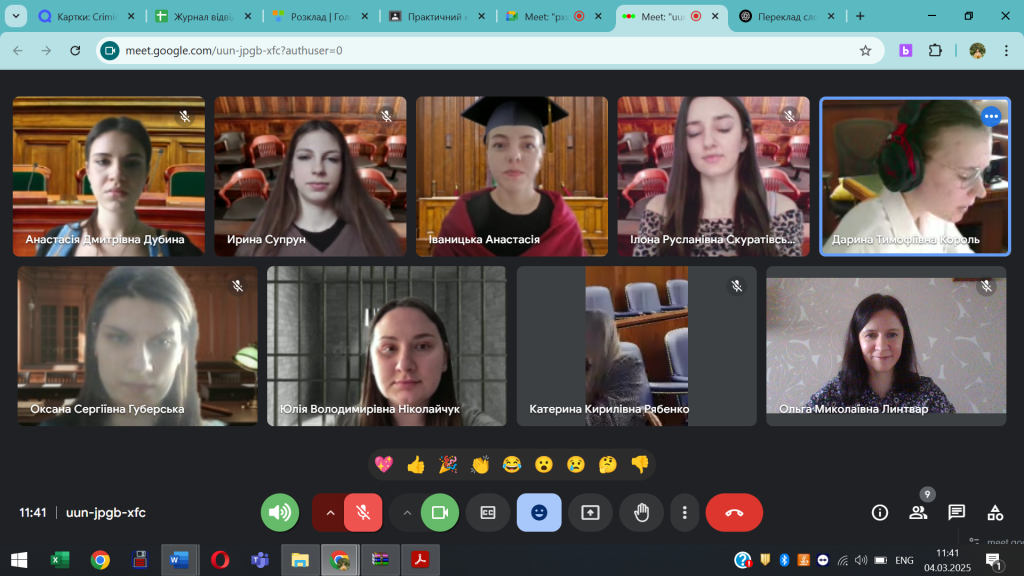The image size is (1024, 576).
Task: Open the activities panel icon
Action: (995, 513)
